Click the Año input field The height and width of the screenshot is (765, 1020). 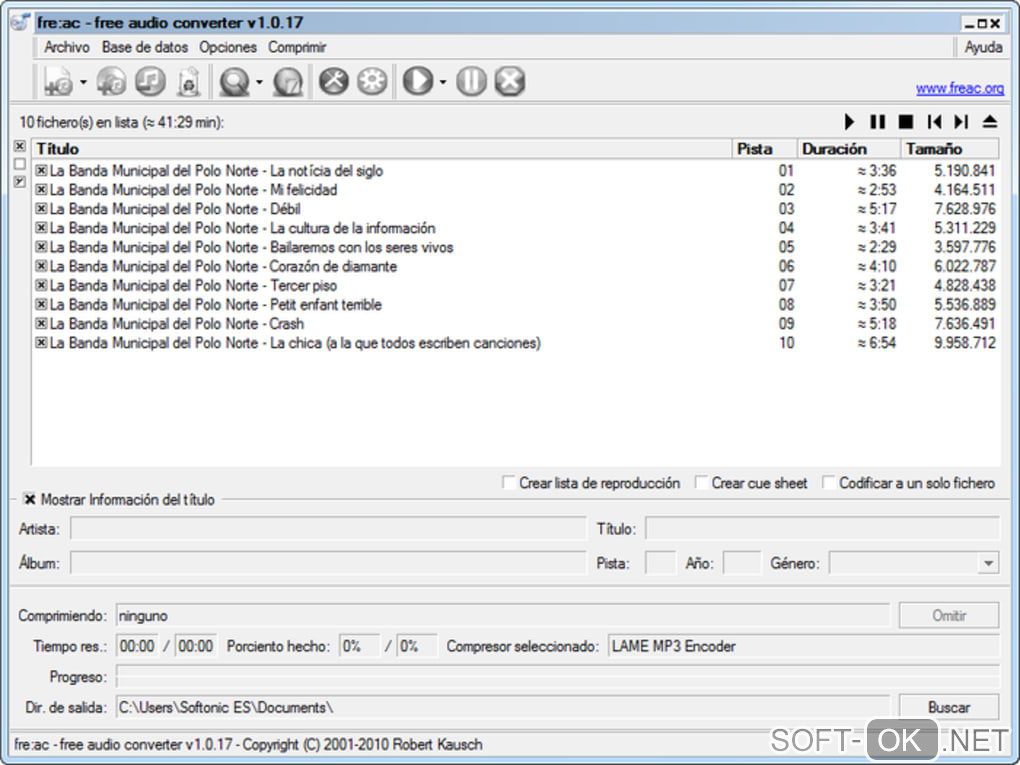tap(741, 563)
